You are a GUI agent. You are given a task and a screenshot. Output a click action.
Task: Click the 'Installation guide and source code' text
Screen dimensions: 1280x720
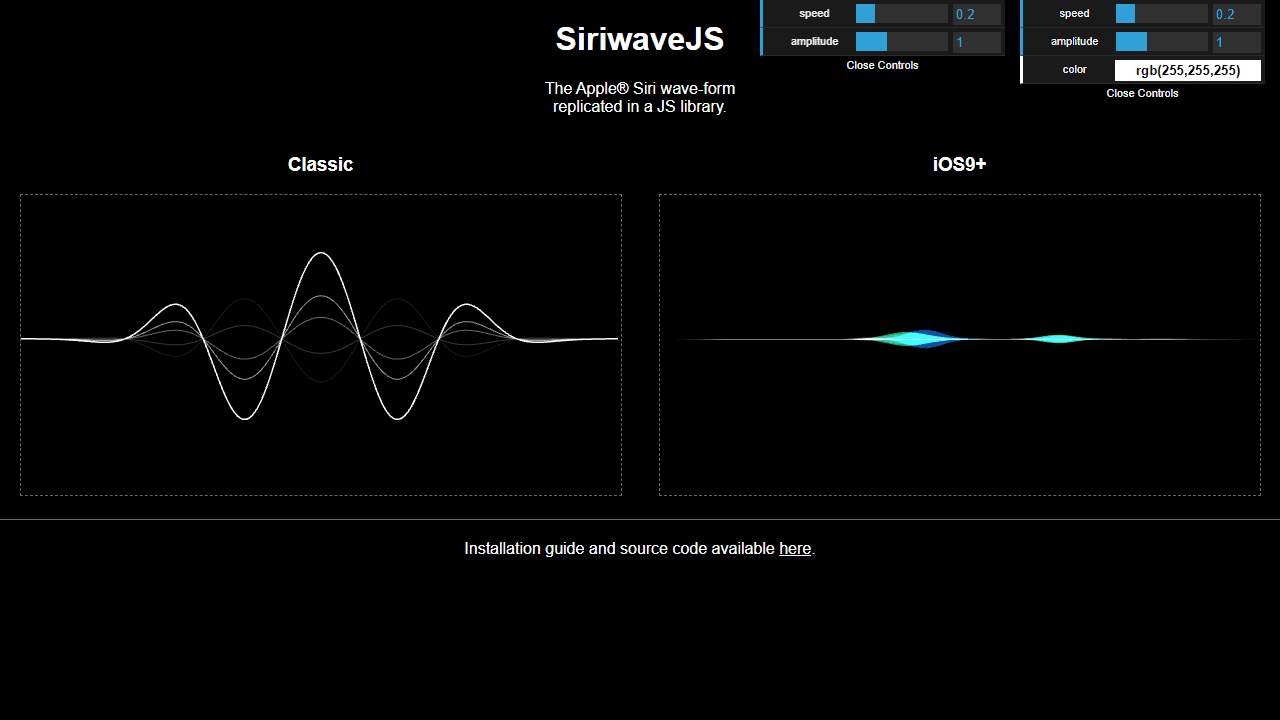pyautogui.click(x=619, y=548)
